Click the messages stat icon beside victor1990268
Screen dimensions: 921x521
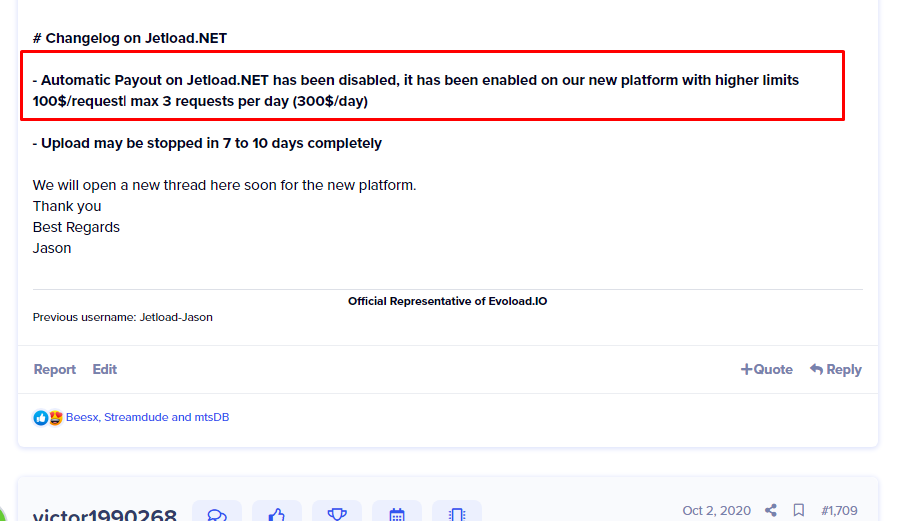pos(217,514)
